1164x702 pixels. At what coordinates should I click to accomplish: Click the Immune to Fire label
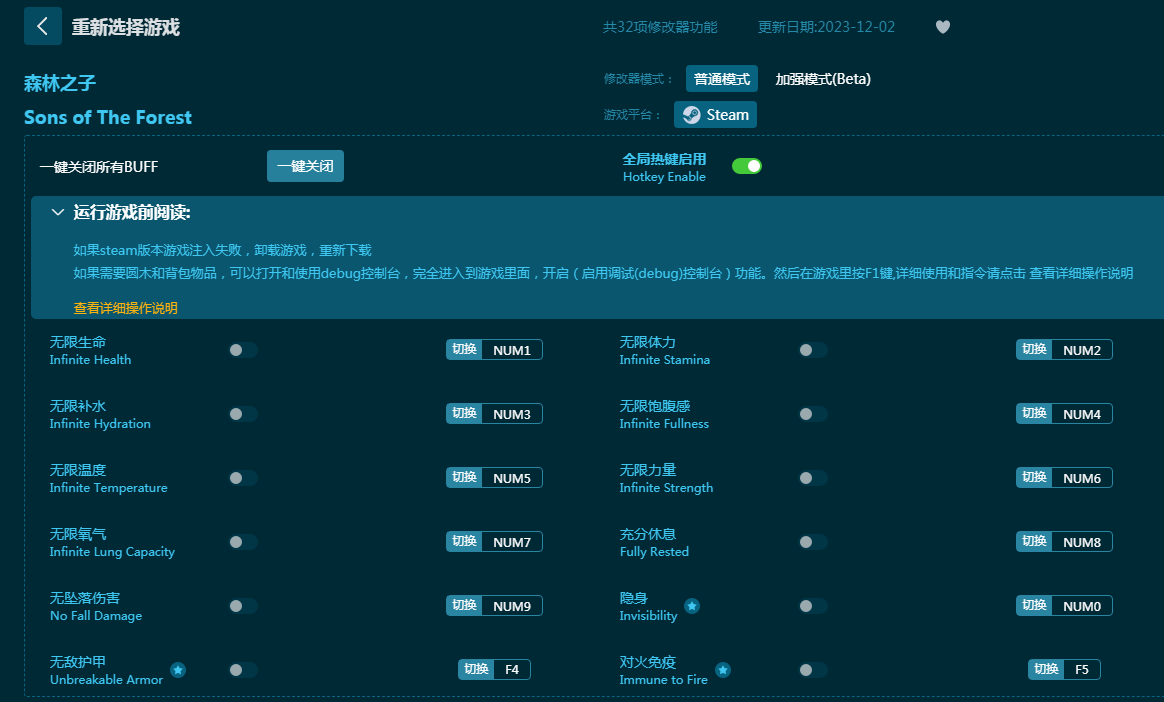tap(664, 680)
